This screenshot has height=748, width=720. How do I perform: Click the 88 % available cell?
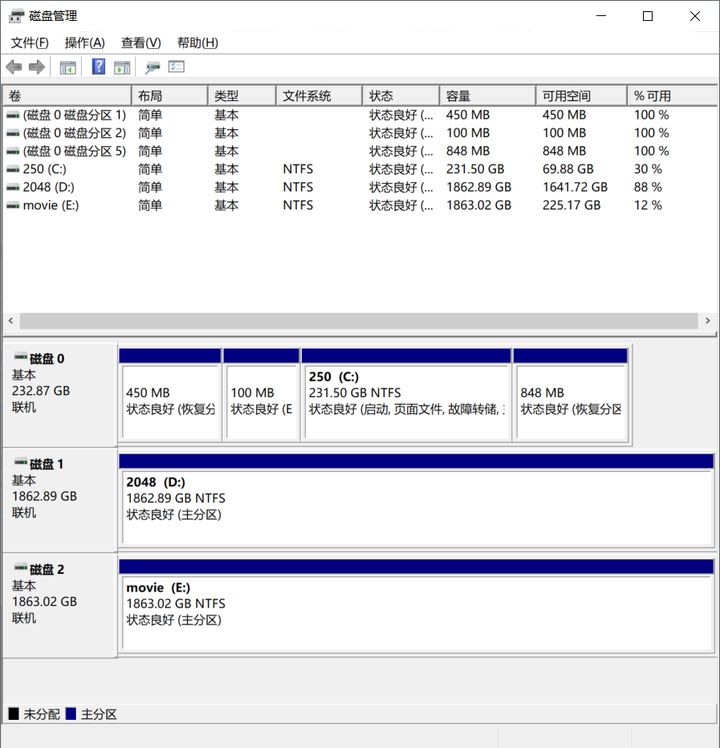click(647, 187)
